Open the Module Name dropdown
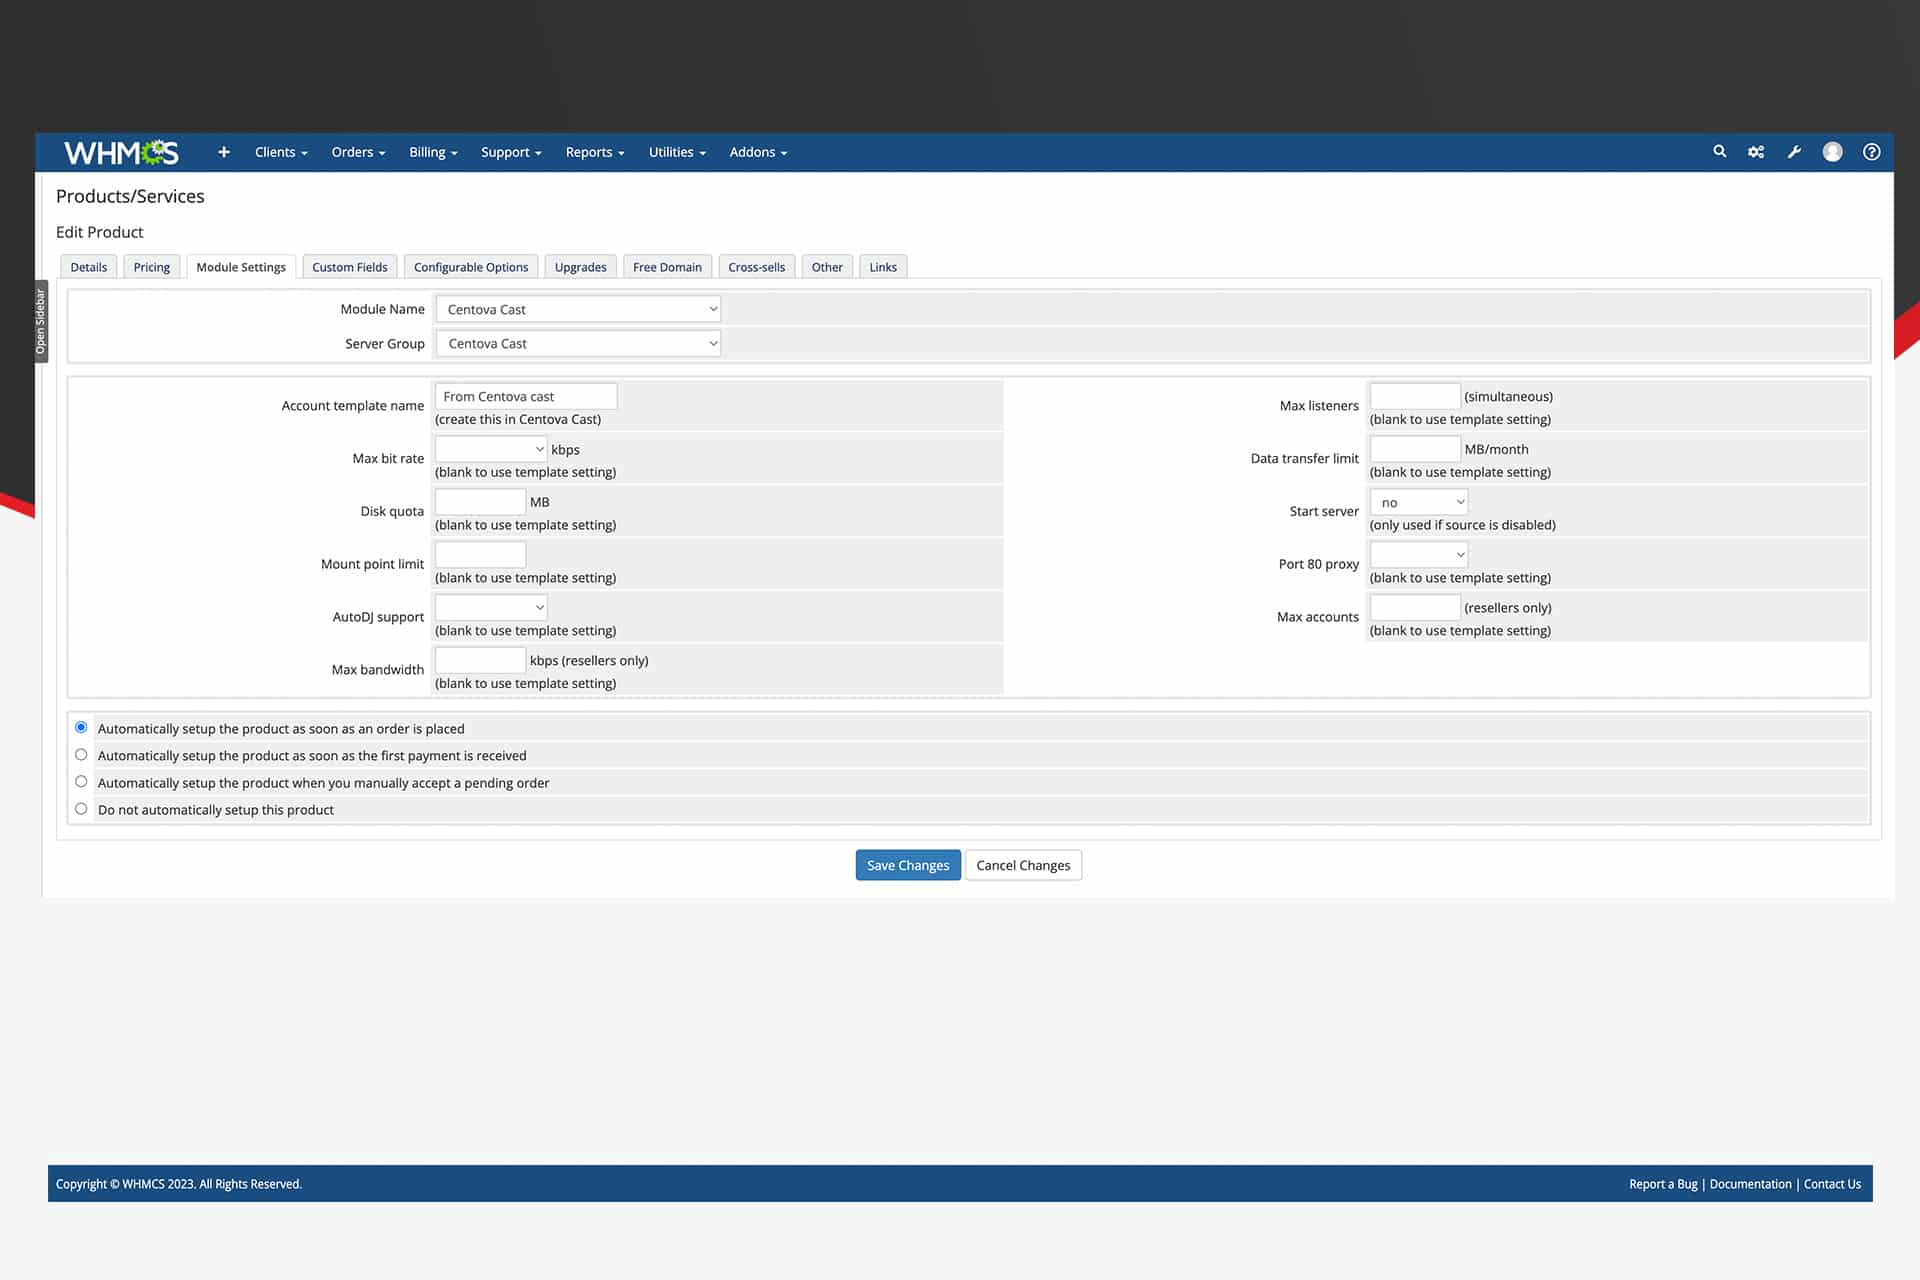The width and height of the screenshot is (1920, 1280). tap(578, 309)
